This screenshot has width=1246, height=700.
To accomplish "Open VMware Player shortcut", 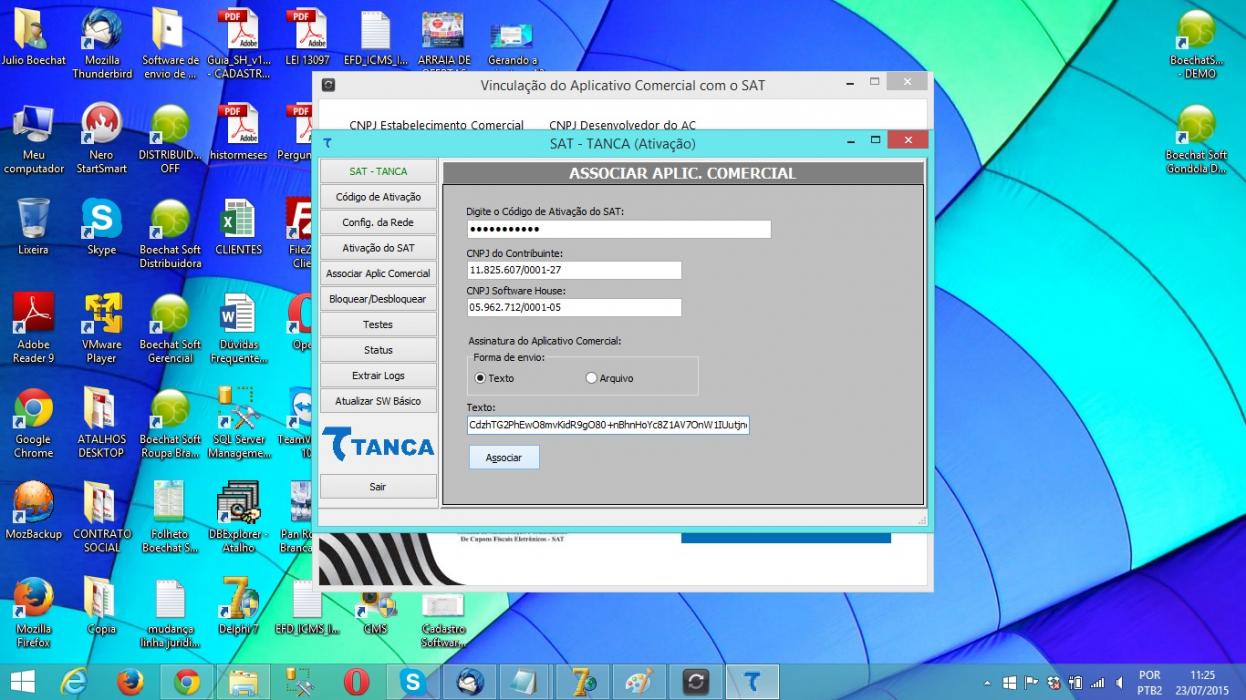I will 102,328.
